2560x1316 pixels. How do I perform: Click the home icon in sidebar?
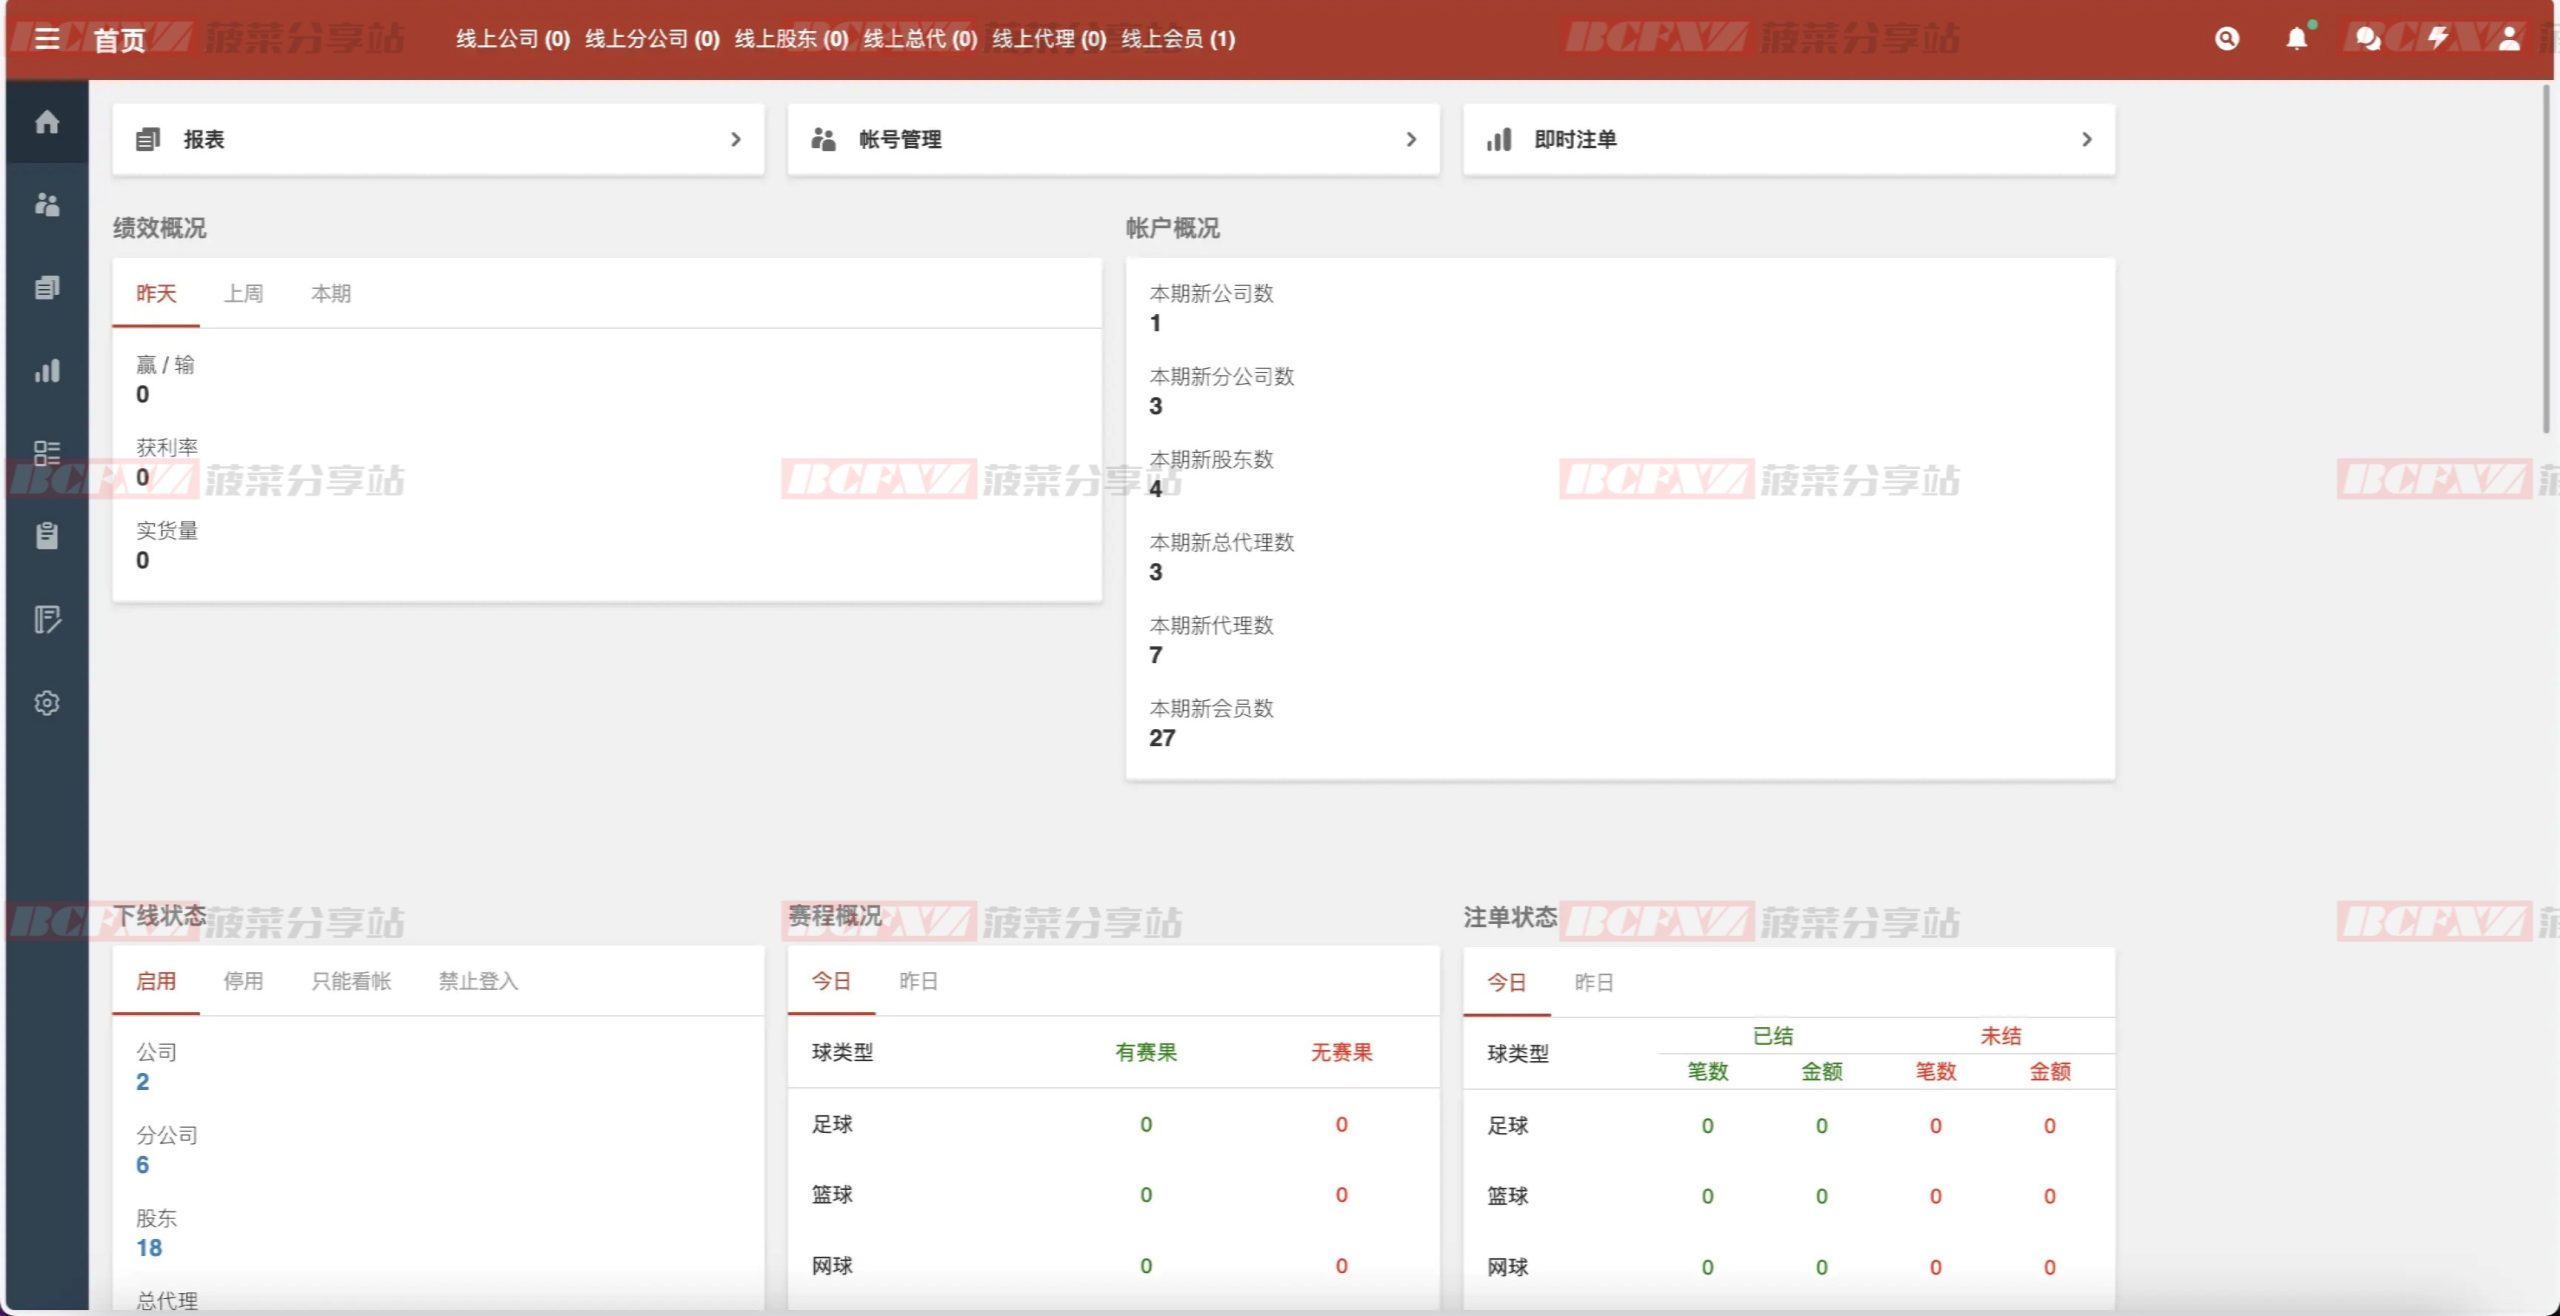click(x=47, y=122)
